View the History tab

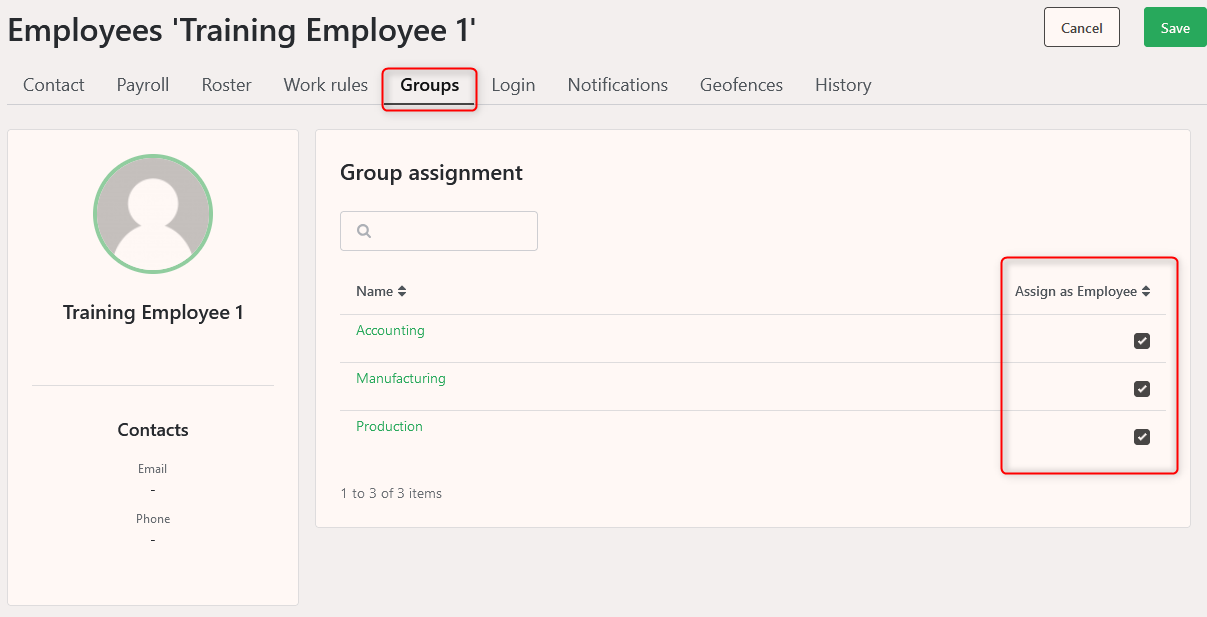(x=843, y=85)
